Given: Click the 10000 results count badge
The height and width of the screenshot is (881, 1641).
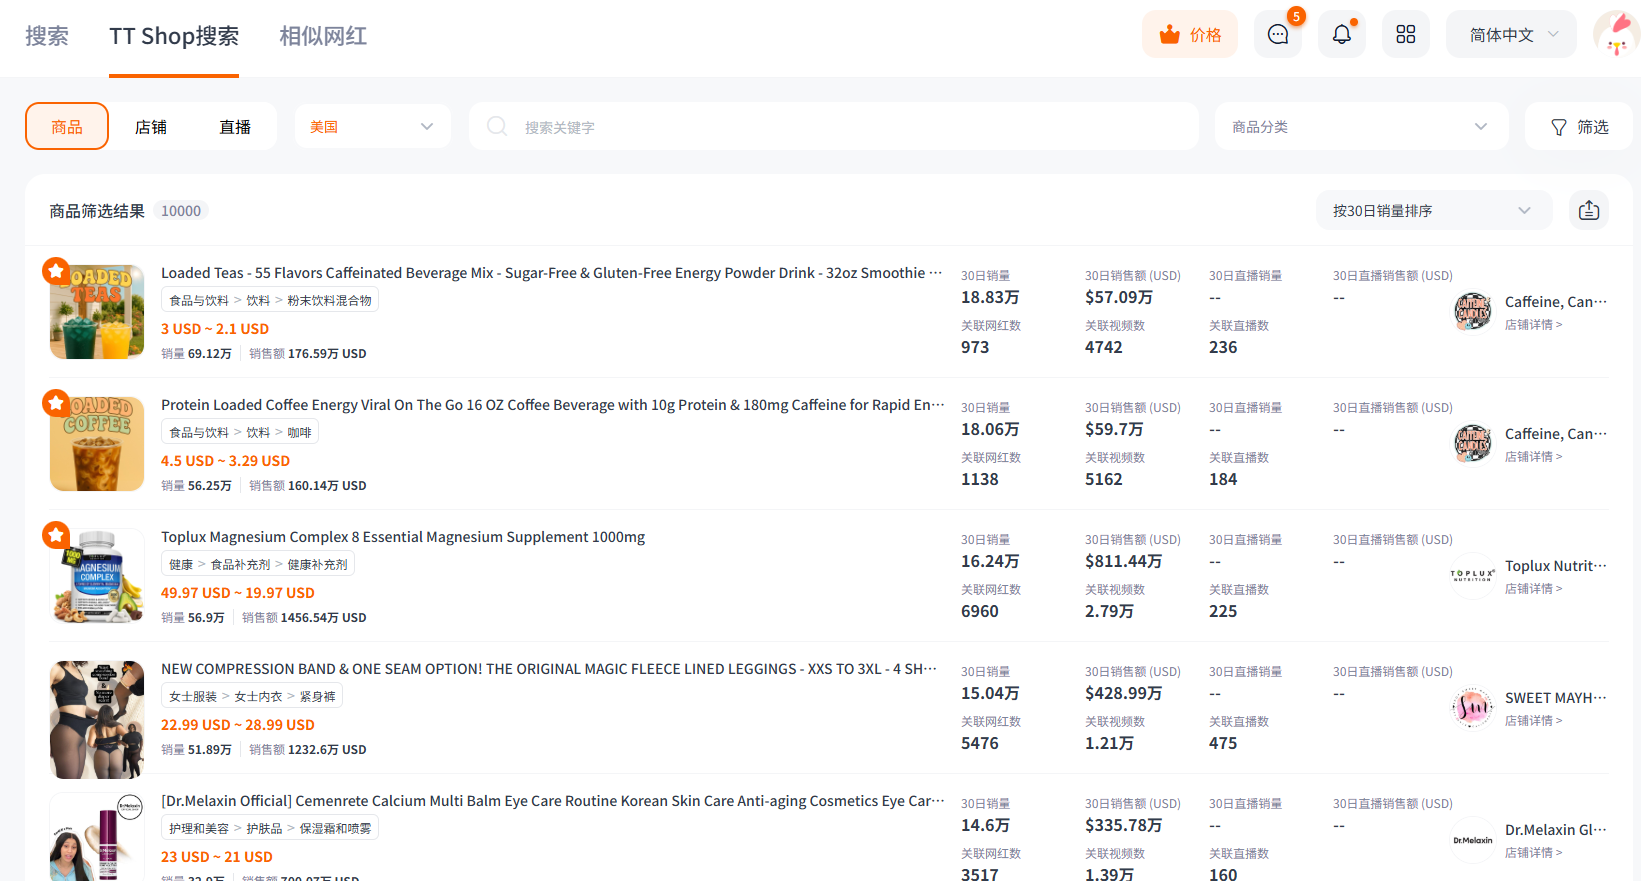Looking at the screenshot, I should 181,211.
